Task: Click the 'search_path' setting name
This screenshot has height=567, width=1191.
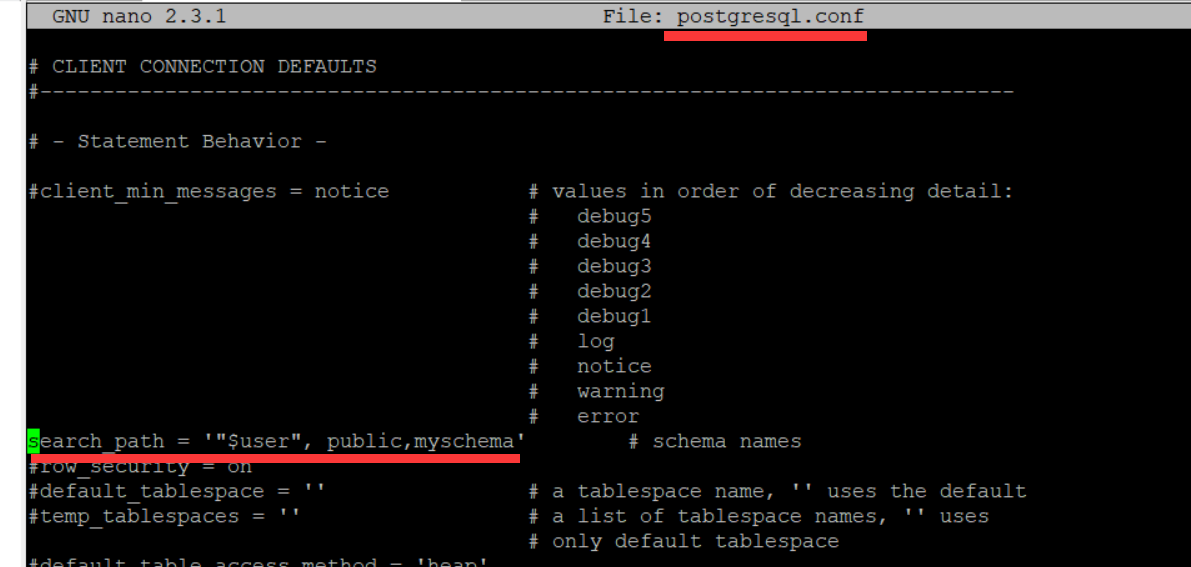Action: (x=96, y=441)
